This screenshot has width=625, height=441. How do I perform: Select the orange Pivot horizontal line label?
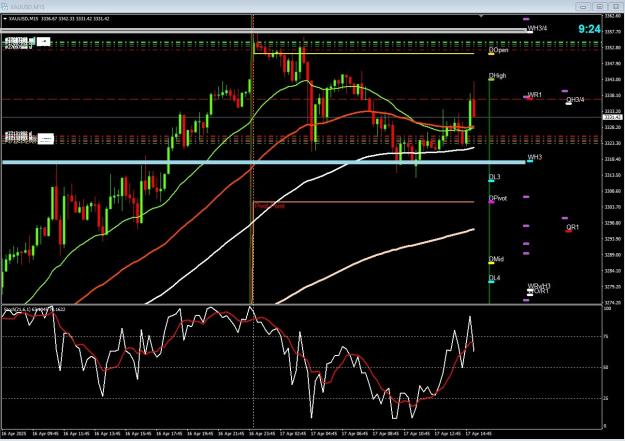click(x=269, y=206)
